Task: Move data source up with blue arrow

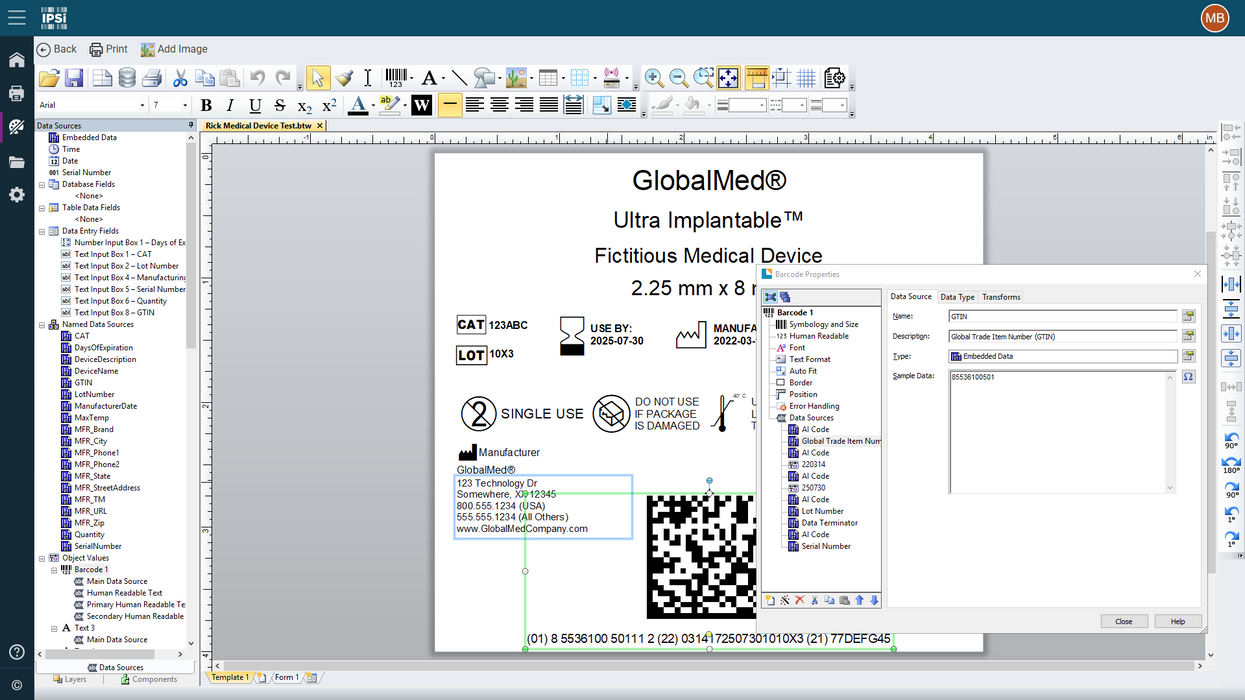Action: (859, 600)
